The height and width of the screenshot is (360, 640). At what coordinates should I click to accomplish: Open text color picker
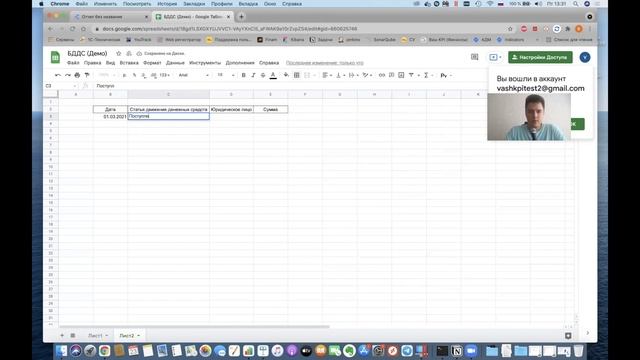[x=273, y=75]
